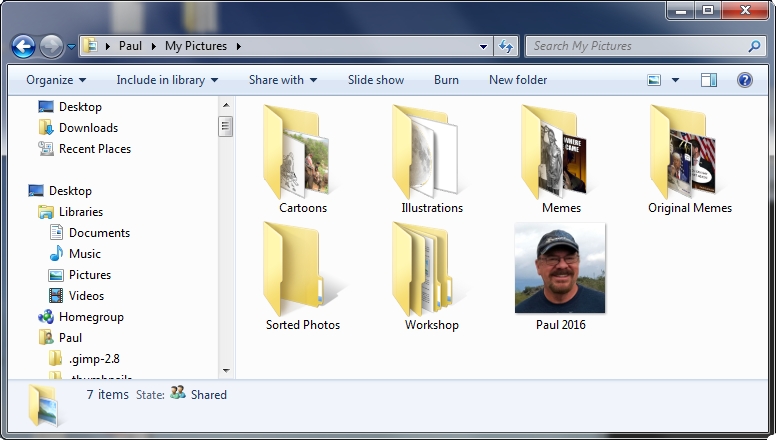
Task: Click Burn in the toolbar
Action: pos(446,80)
